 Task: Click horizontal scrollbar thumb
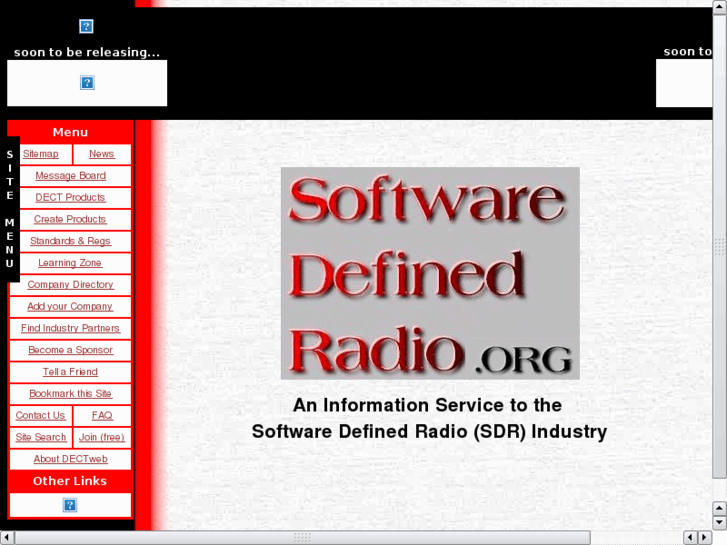pos(302,538)
